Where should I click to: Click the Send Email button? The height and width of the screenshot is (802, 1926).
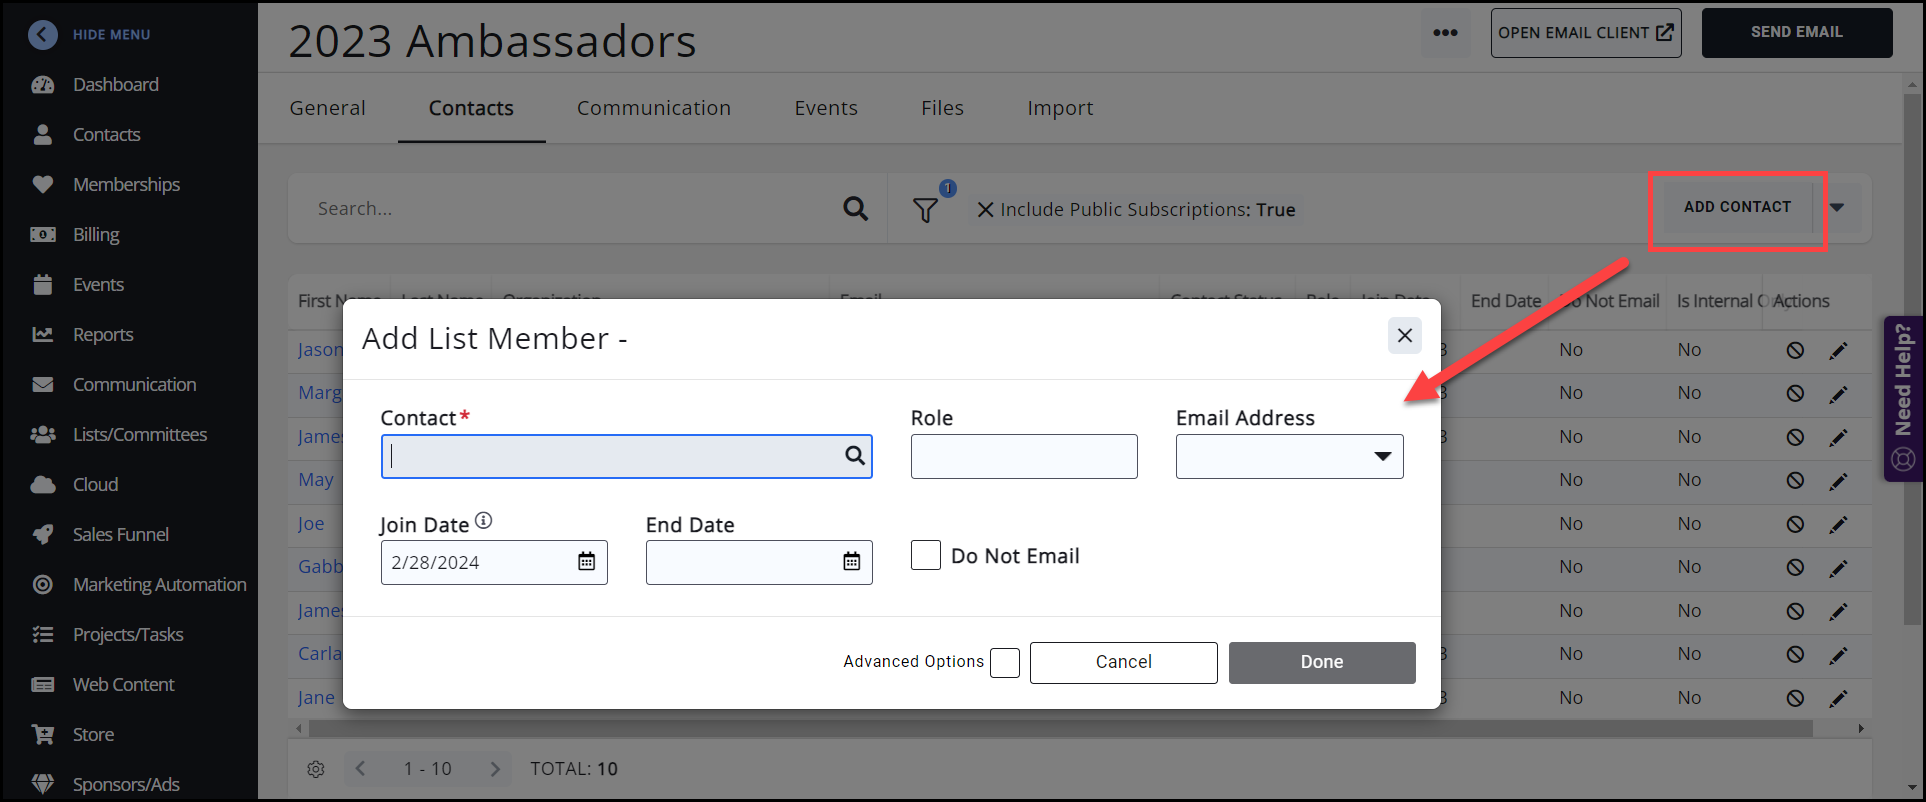tap(1796, 33)
